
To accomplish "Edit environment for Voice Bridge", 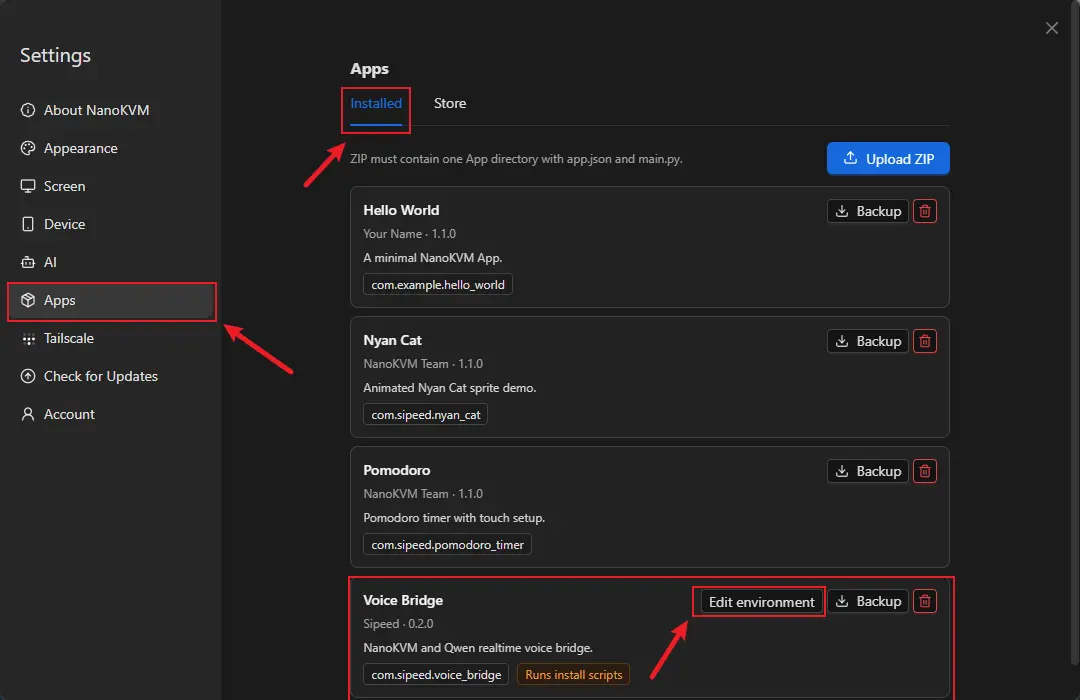I will 761,601.
